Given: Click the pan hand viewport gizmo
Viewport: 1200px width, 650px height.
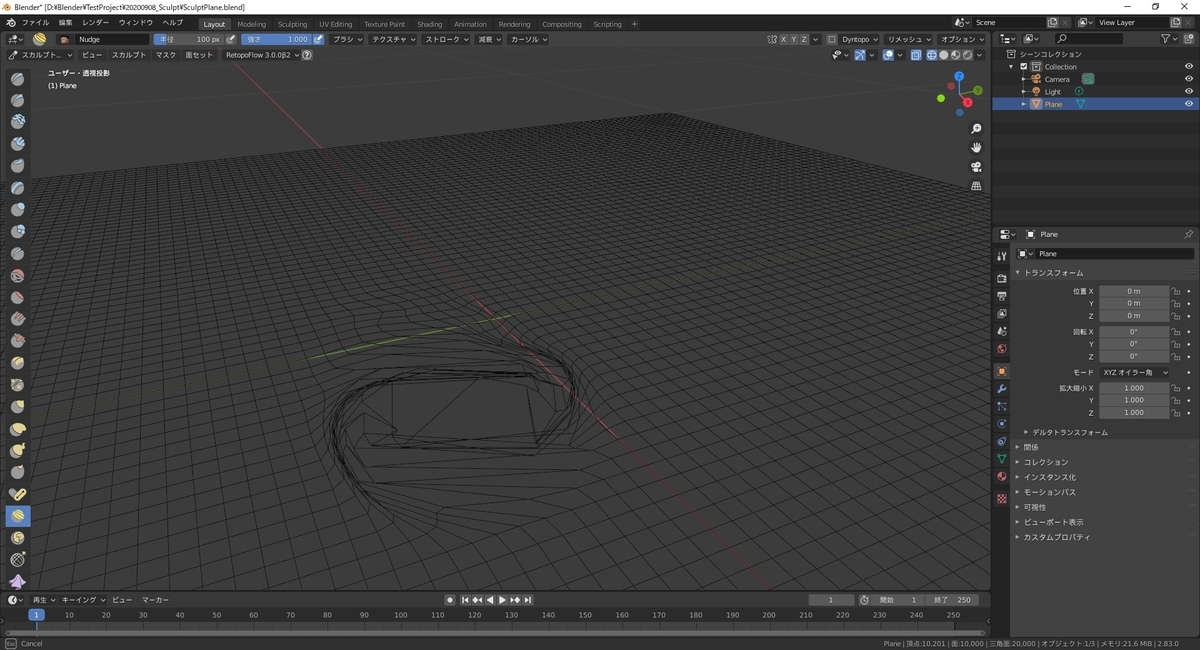Looking at the screenshot, I should [x=976, y=148].
